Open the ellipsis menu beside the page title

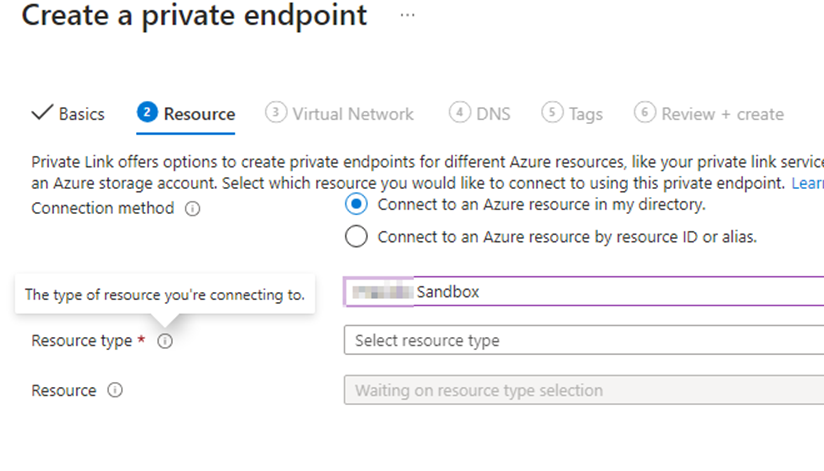[x=407, y=15]
